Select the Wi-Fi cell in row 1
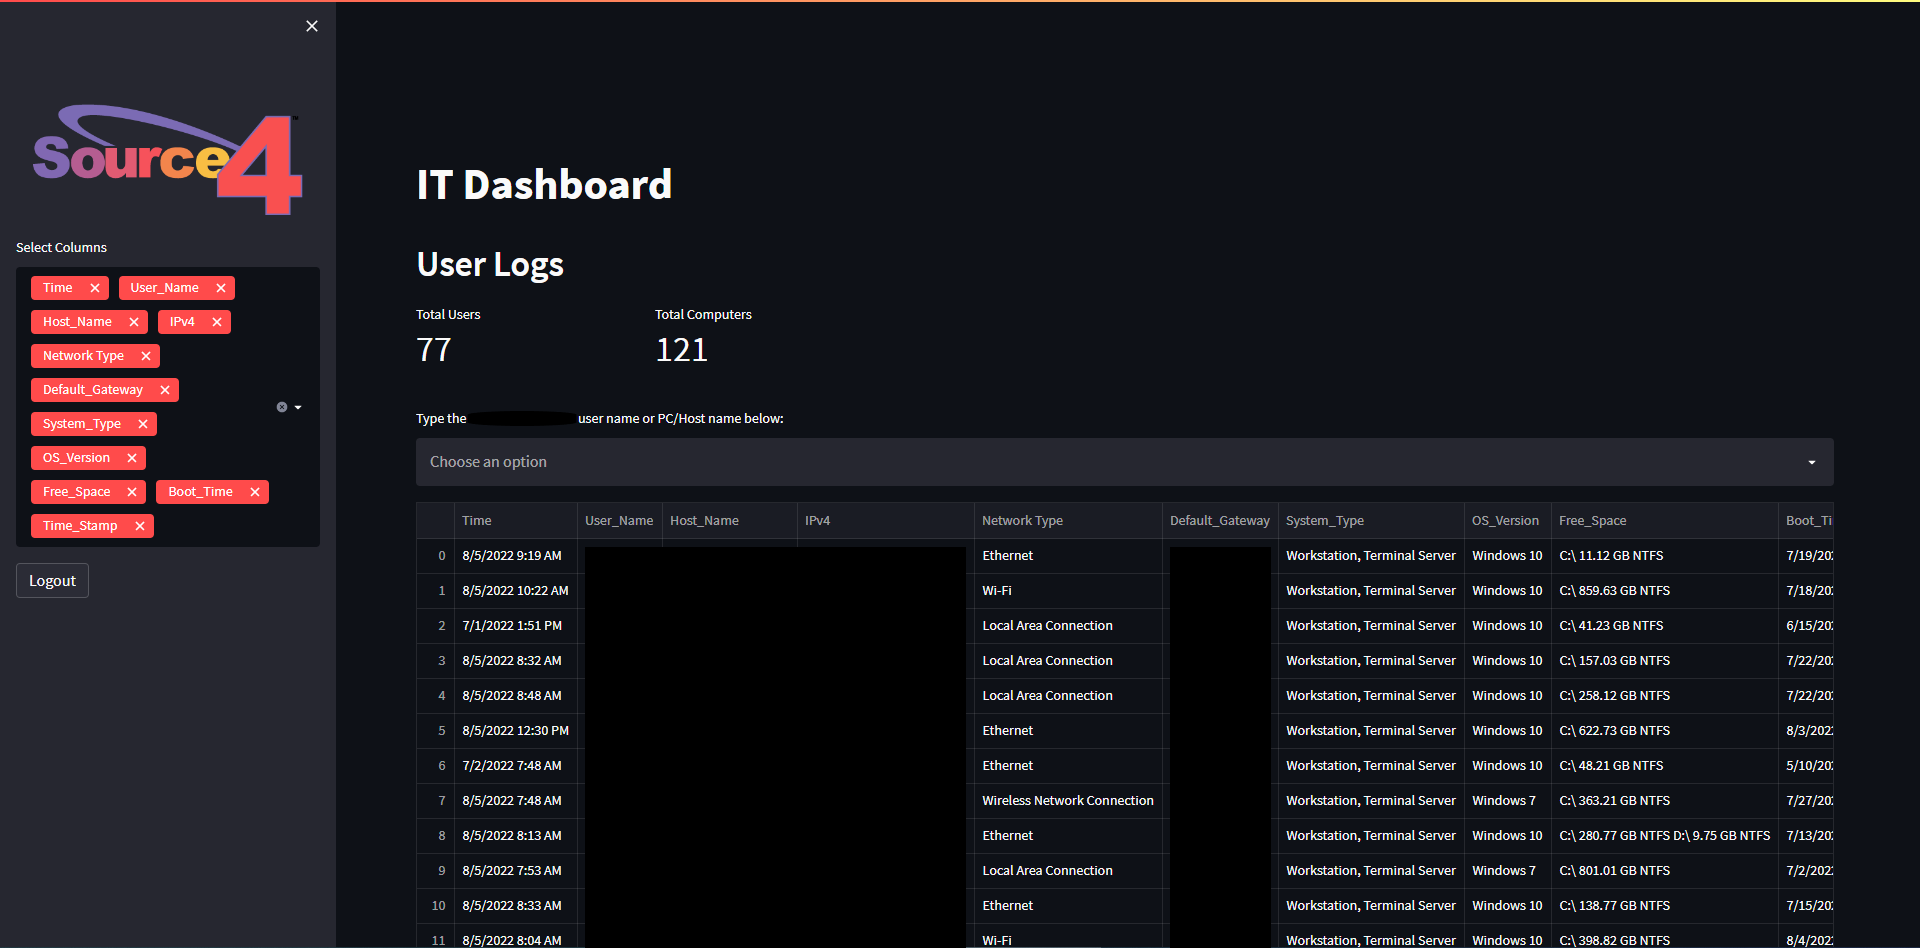 [x=1068, y=591]
